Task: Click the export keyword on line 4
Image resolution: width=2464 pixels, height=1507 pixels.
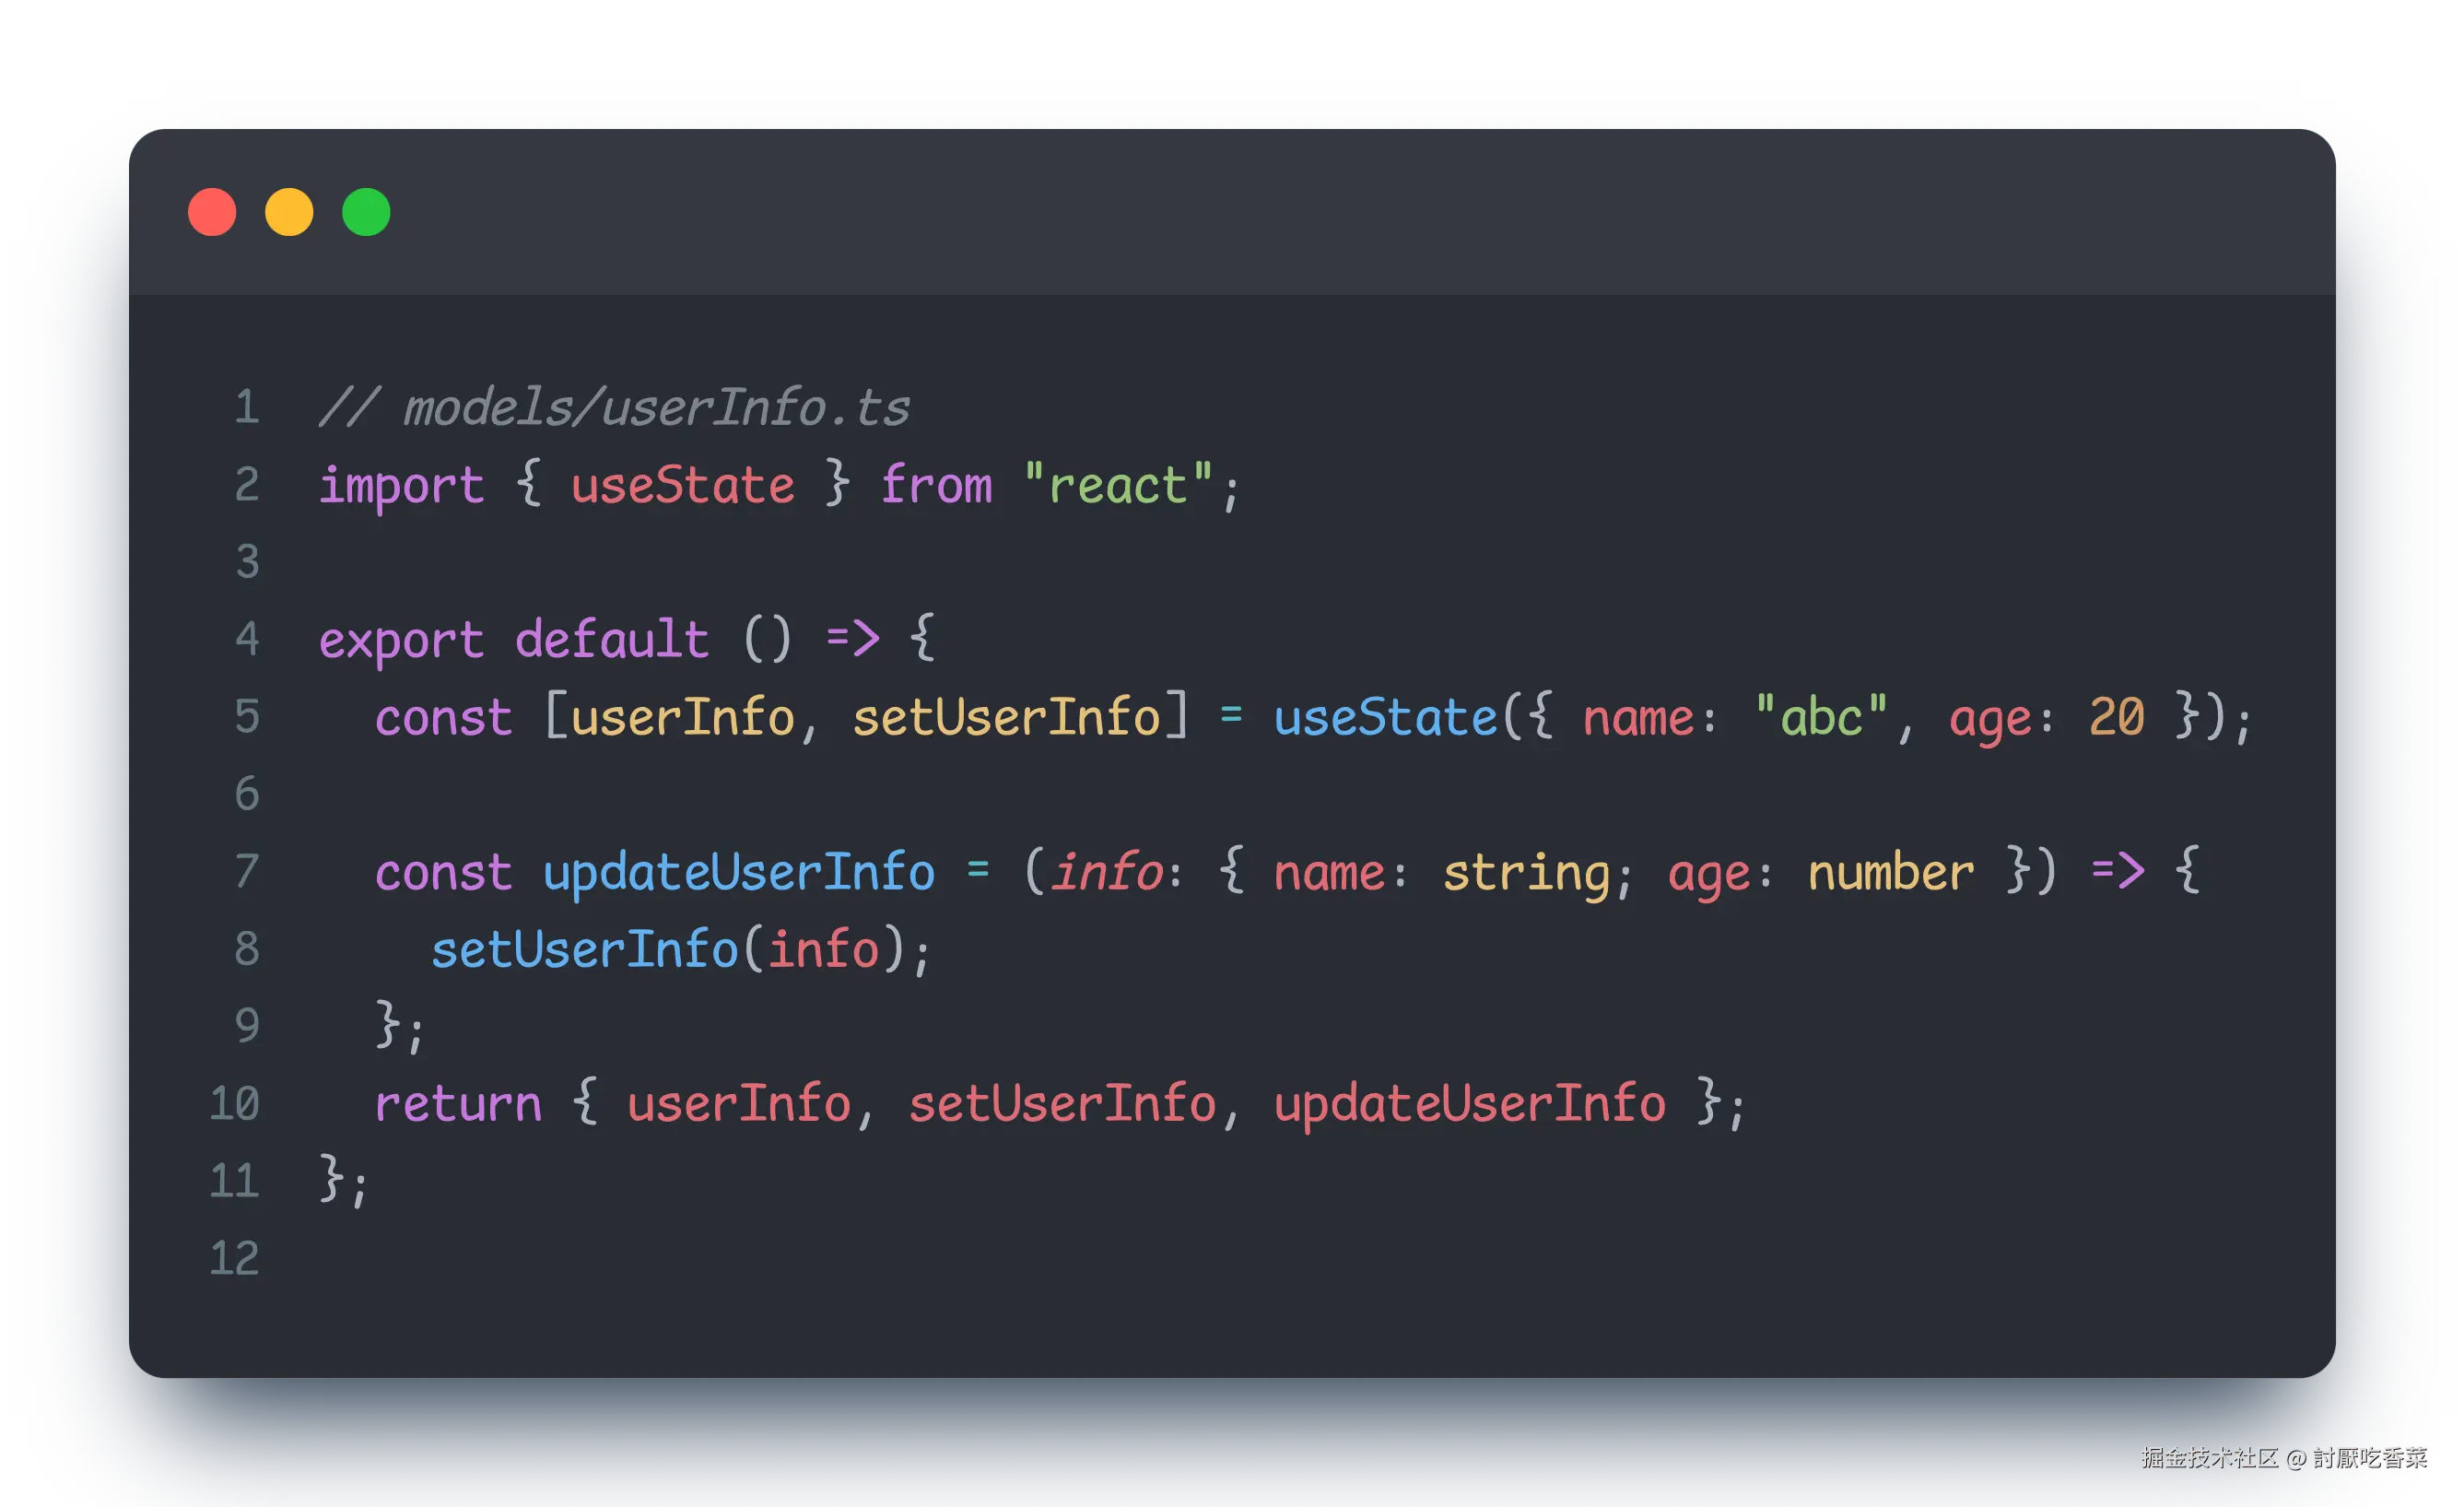Action: click(401, 640)
